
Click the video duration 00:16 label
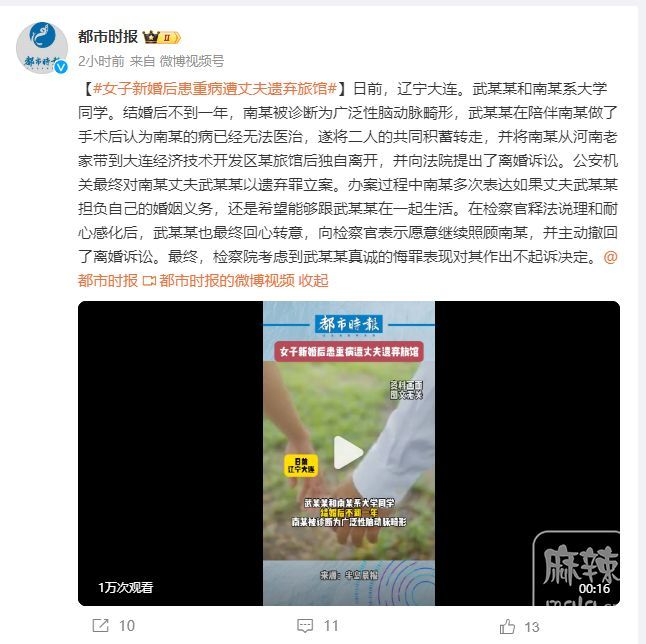594,588
